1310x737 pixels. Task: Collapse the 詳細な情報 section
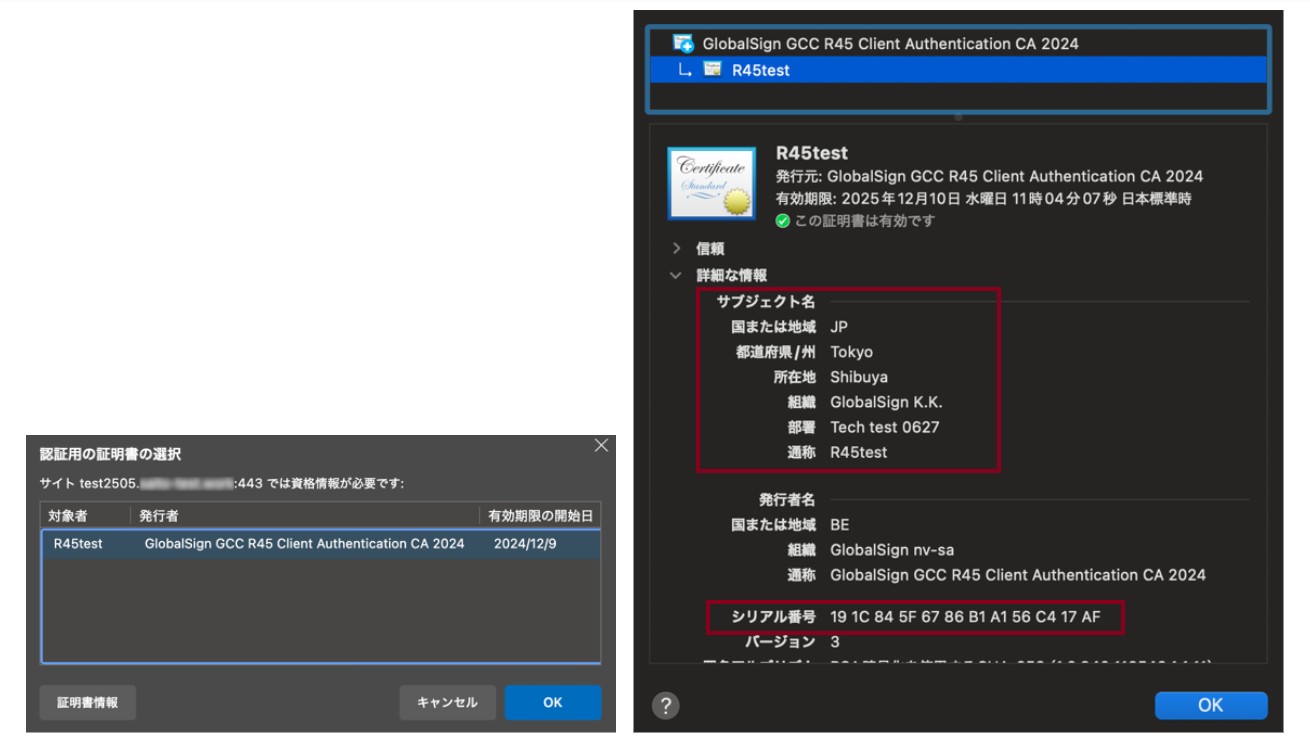(x=677, y=275)
